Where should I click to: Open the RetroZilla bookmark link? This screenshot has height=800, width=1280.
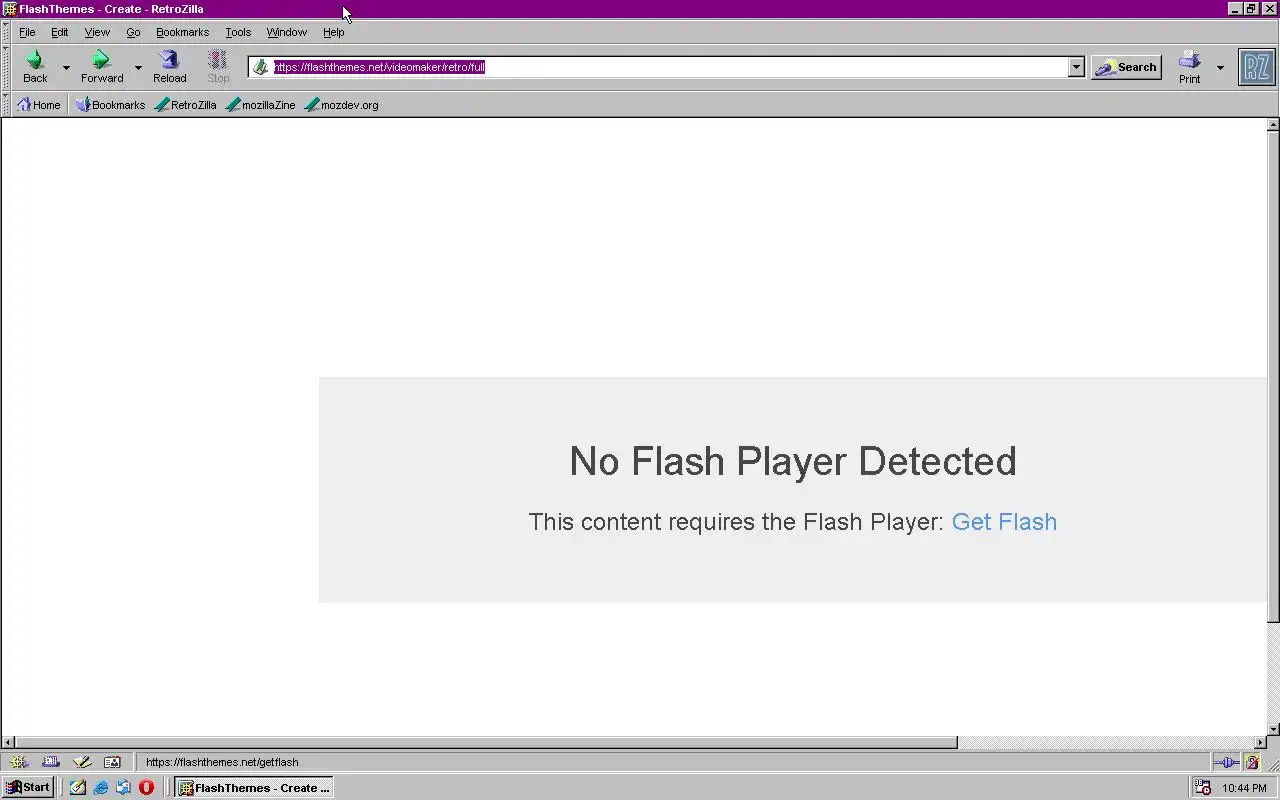[185, 104]
